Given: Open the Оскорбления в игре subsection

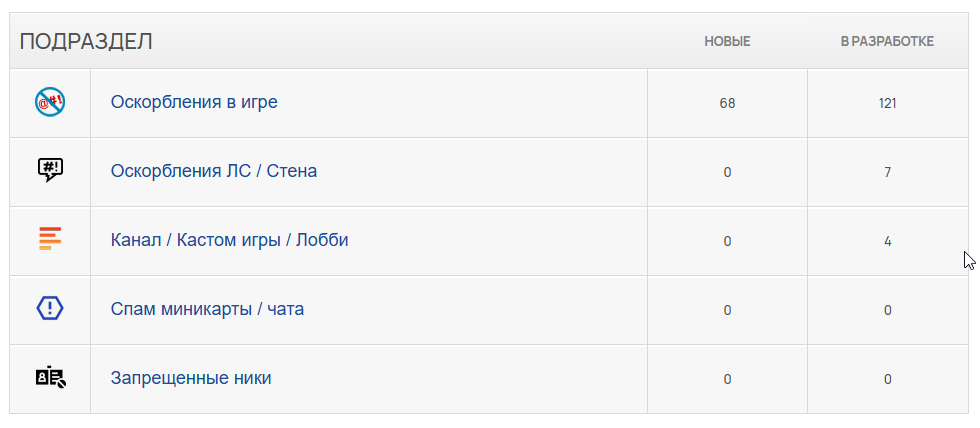Looking at the screenshot, I should (x=194, y=102).
